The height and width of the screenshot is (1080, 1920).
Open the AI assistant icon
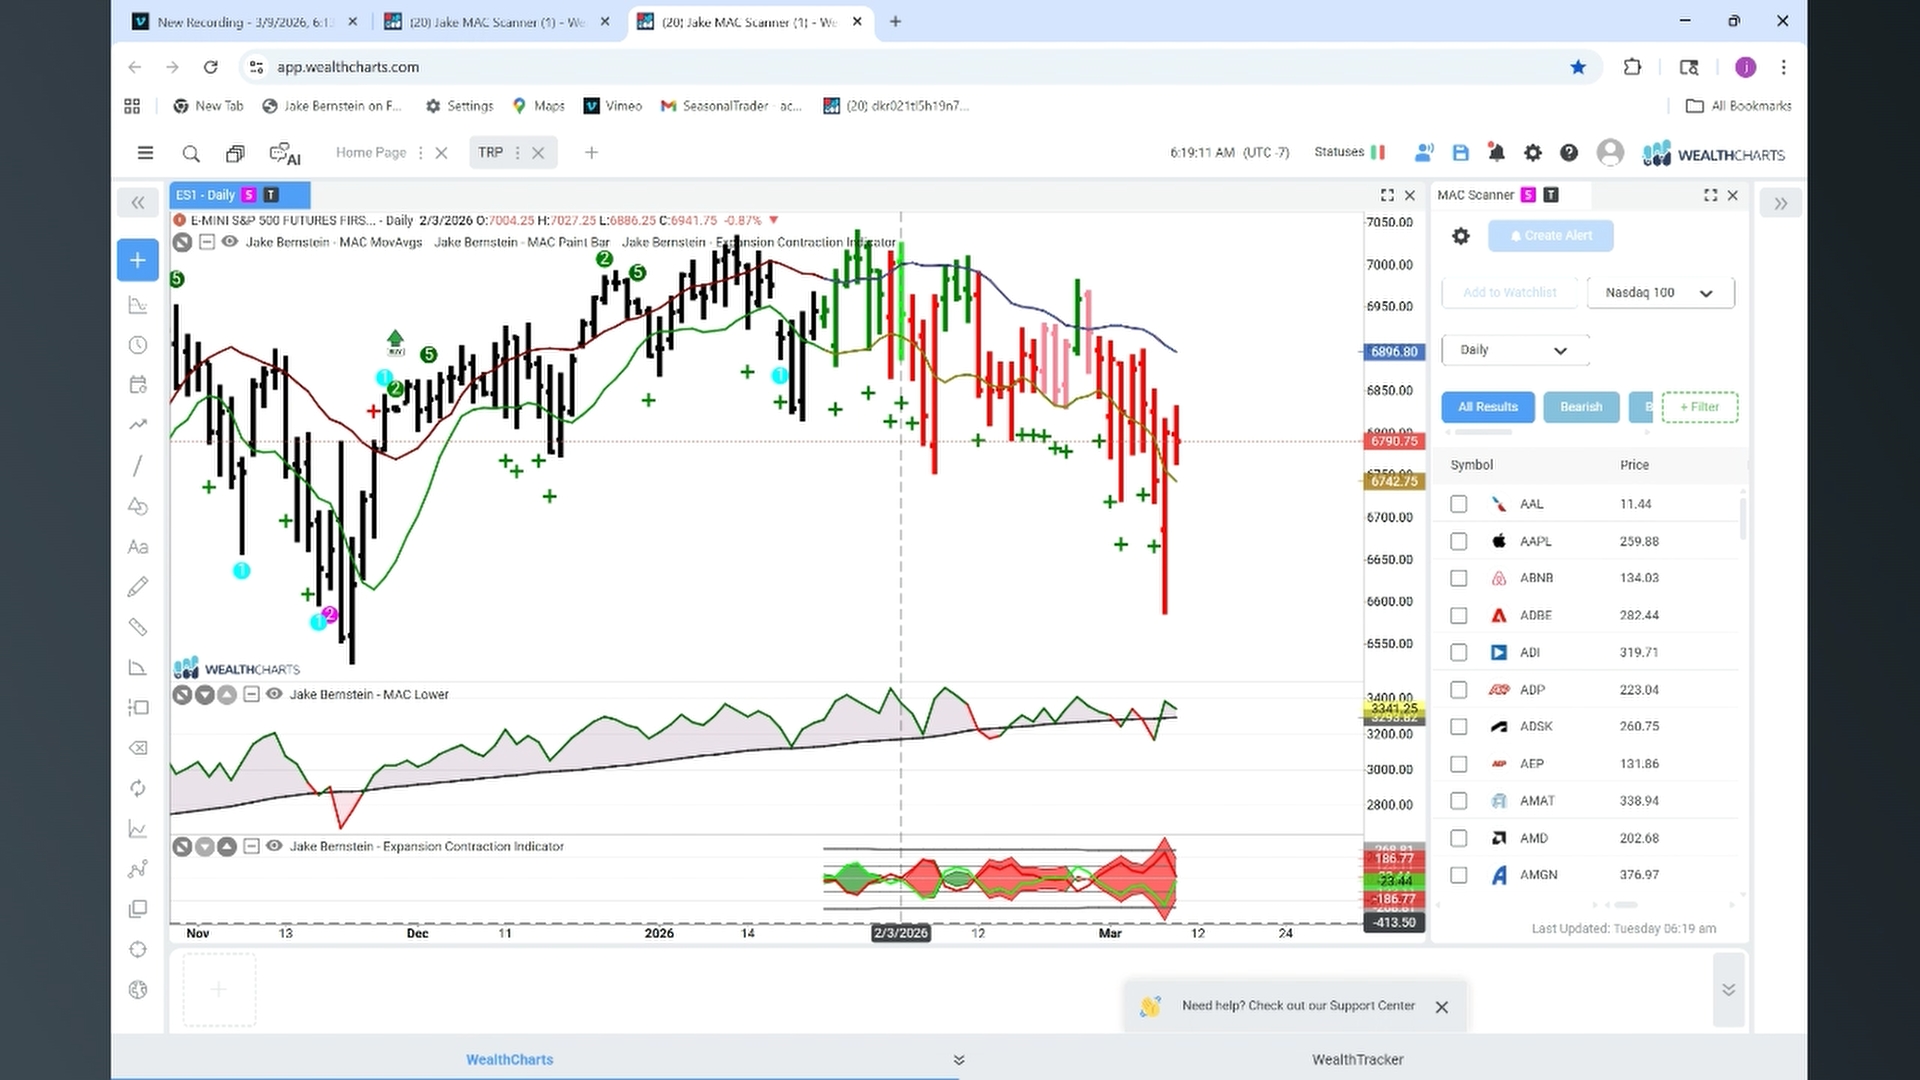[x=285, y=154]
